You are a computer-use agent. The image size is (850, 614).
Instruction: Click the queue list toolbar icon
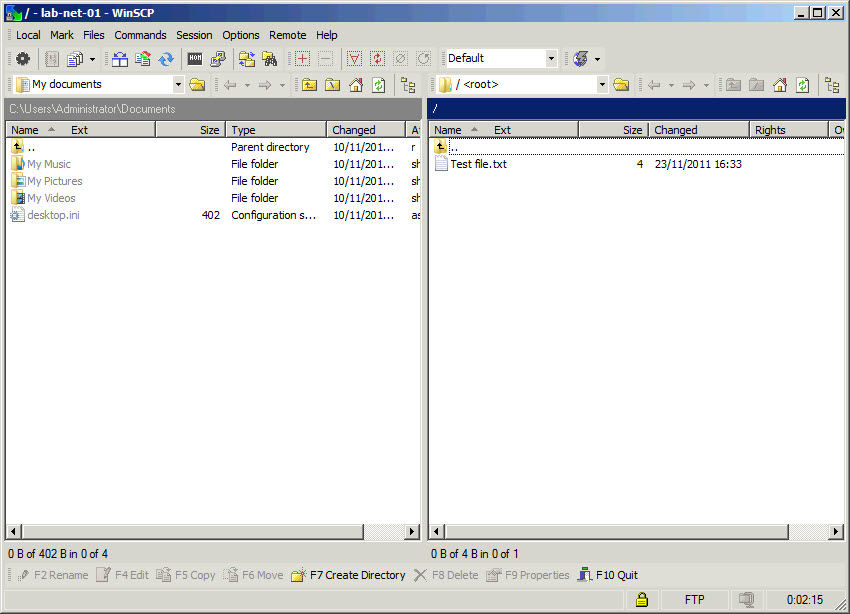pyautogui.click(x=52, y=59)
